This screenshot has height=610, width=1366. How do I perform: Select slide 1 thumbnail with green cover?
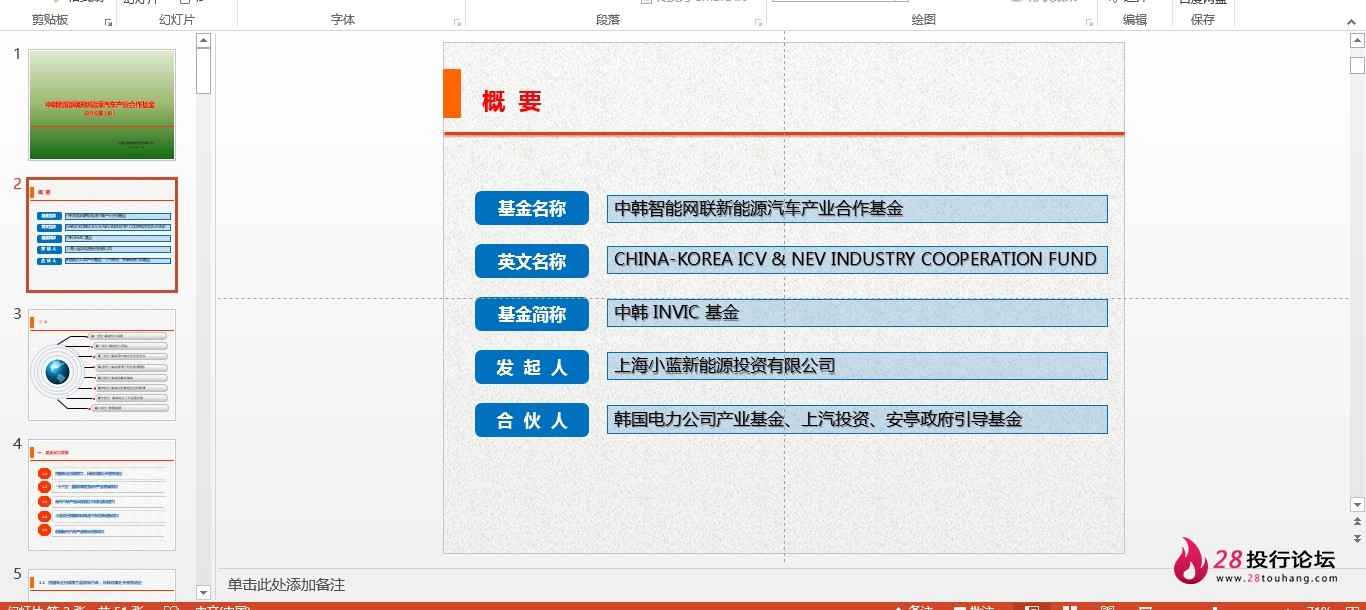102,104
